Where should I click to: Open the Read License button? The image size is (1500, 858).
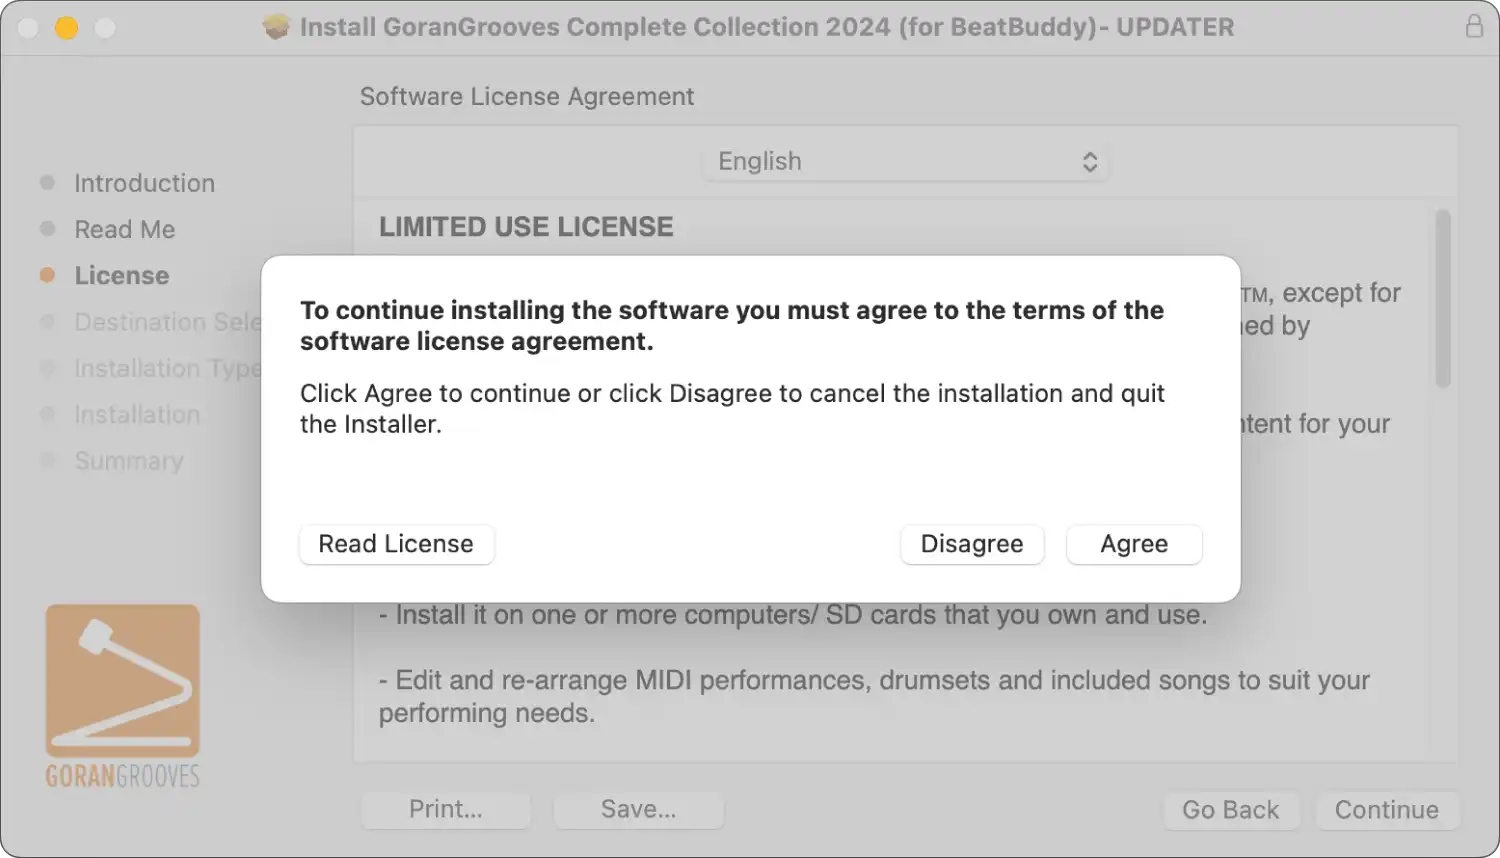pyautogui.click(x=396, y=544)
